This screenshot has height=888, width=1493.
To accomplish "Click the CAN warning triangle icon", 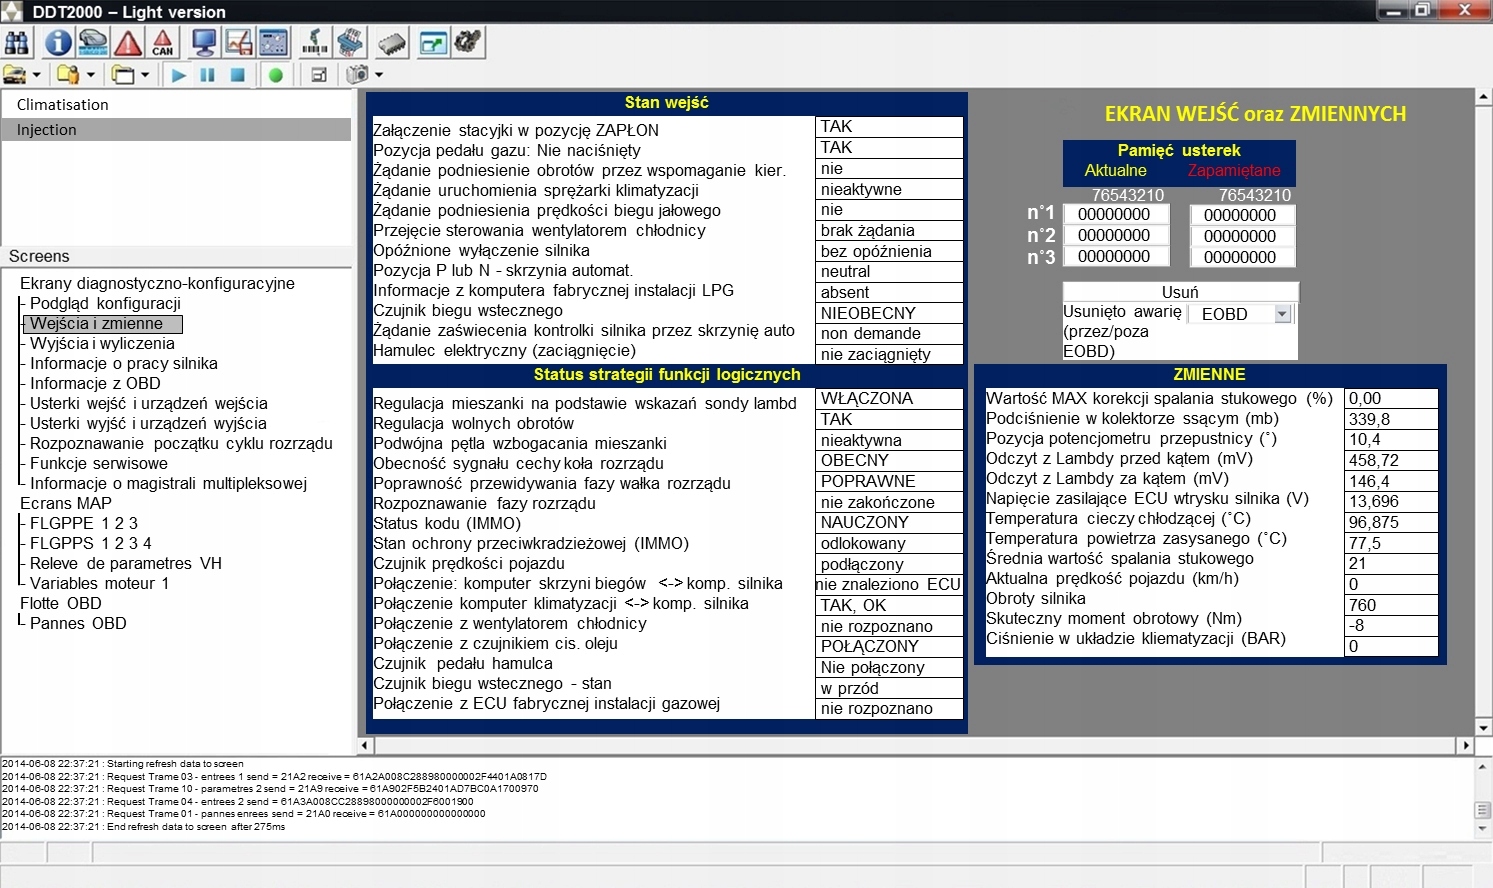I will coord(163,43).
